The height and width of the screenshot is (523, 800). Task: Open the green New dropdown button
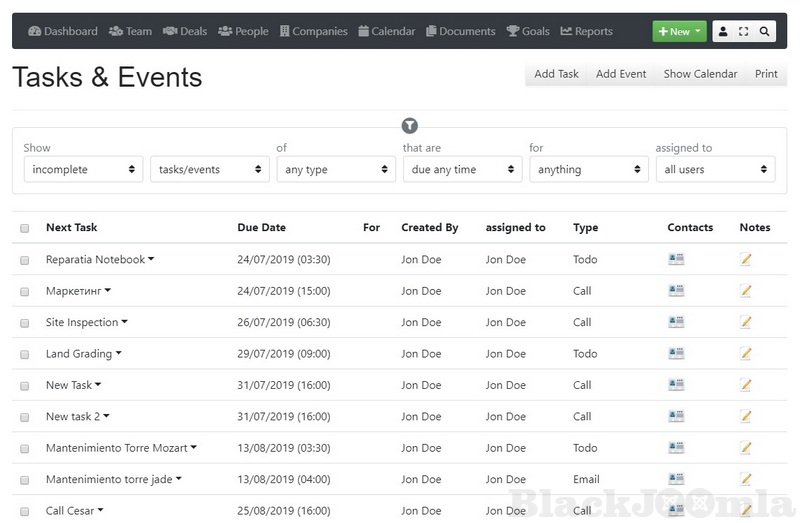pos(679,32)
